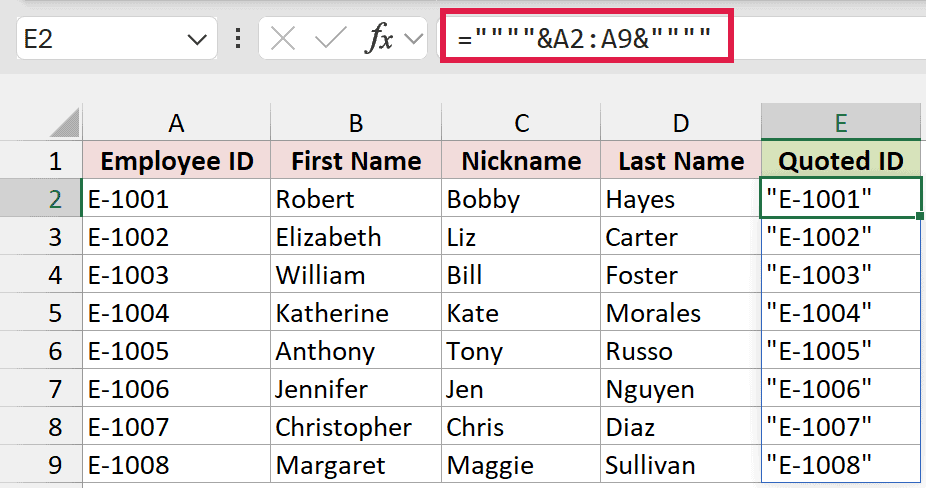
Task: Select the quoted cell "E-1003" in column E
Action: 841,275
